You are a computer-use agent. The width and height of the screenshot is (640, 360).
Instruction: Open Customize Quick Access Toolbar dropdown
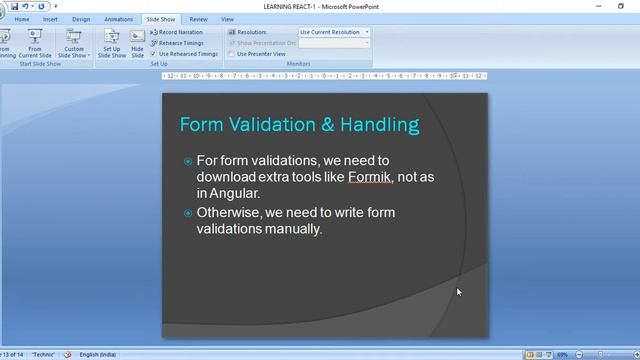point(56,7)
